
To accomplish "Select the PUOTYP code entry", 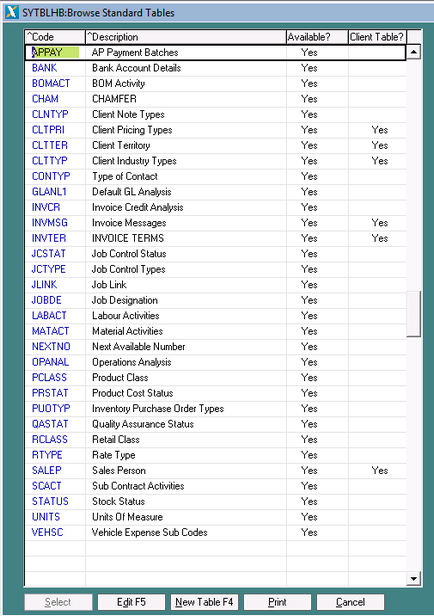I will click(51, 409).
